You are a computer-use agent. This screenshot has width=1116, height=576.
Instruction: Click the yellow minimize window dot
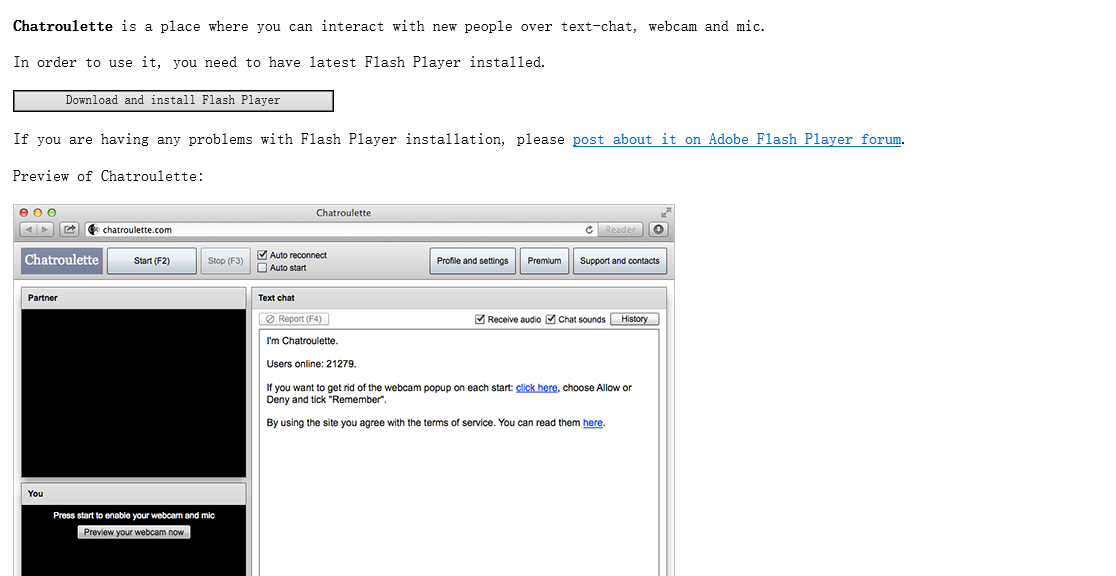click(x=38, y=212)
